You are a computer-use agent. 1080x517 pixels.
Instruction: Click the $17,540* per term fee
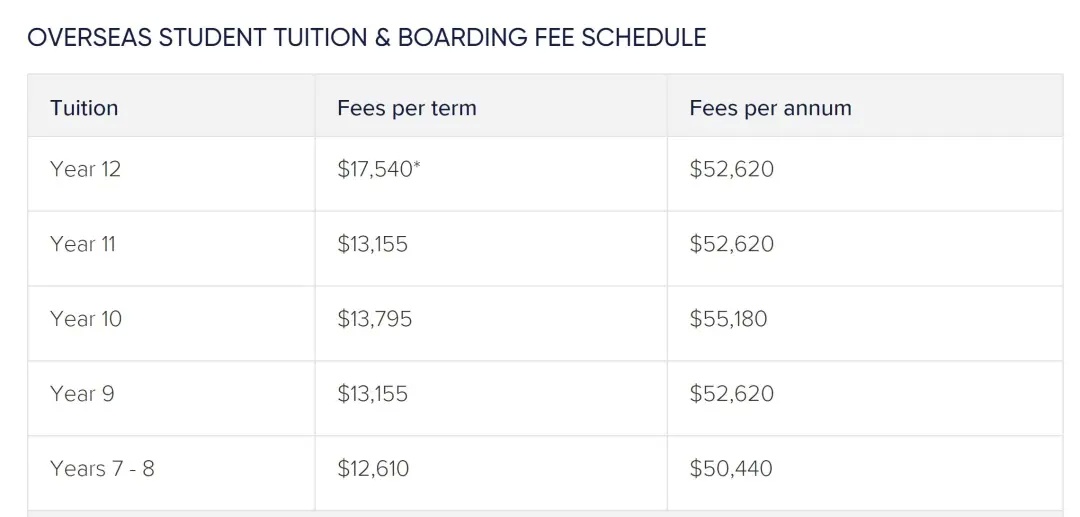[x=379, y=169]
